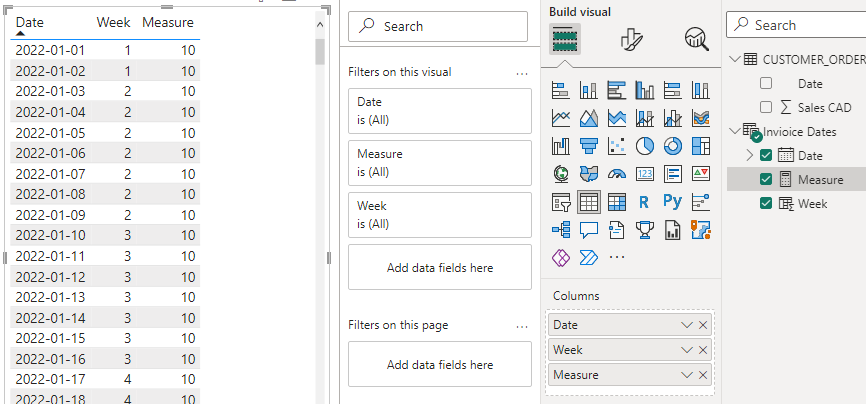Select the Area chart visual
The height and width of the screenshot is (404, 866).
[x=589, y=118]
